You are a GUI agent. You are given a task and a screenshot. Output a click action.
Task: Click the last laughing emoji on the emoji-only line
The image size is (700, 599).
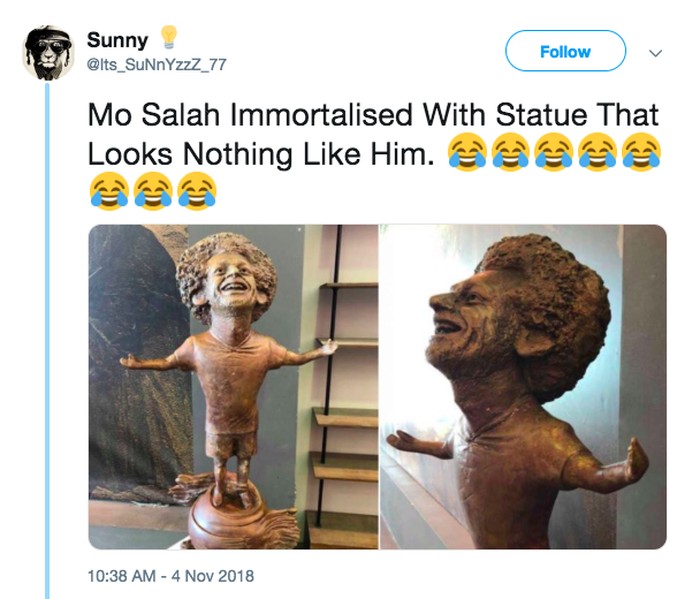[x=196, y=188]
